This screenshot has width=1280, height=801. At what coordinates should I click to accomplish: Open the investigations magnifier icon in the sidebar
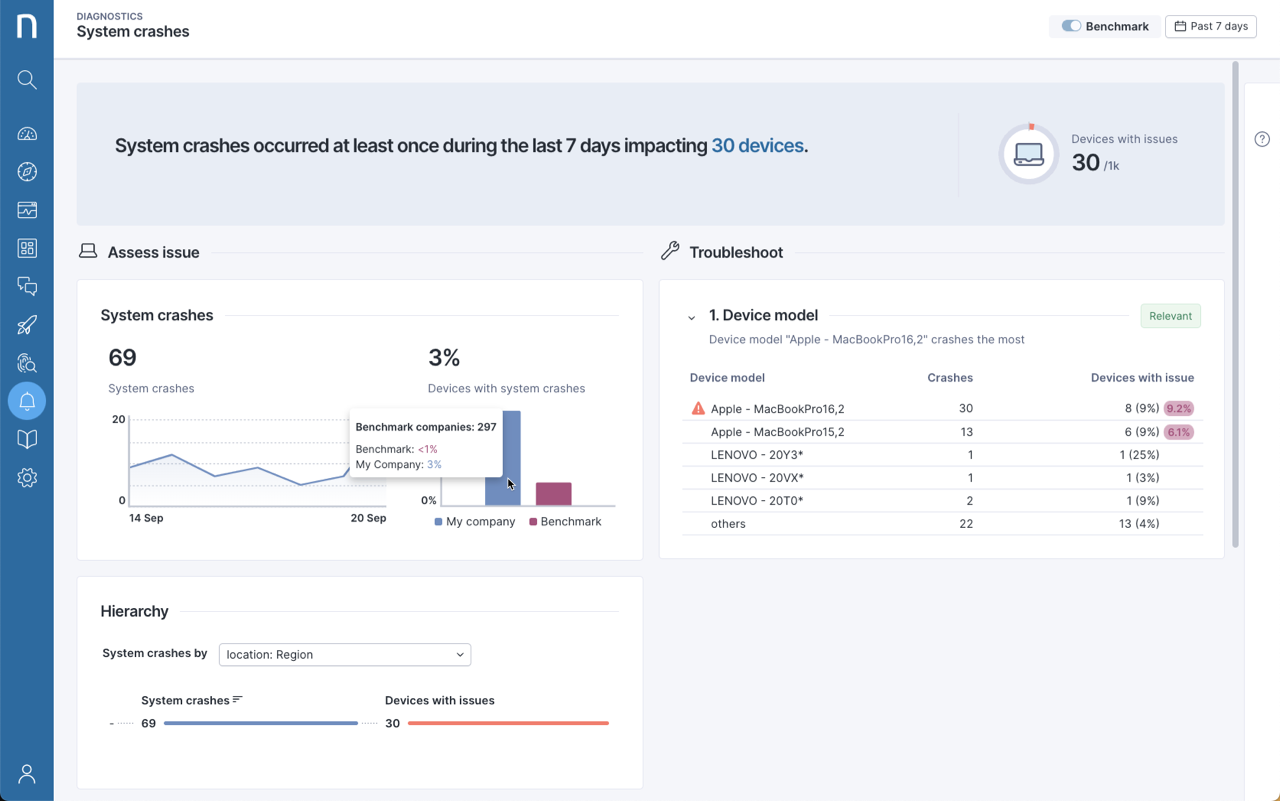27,362
